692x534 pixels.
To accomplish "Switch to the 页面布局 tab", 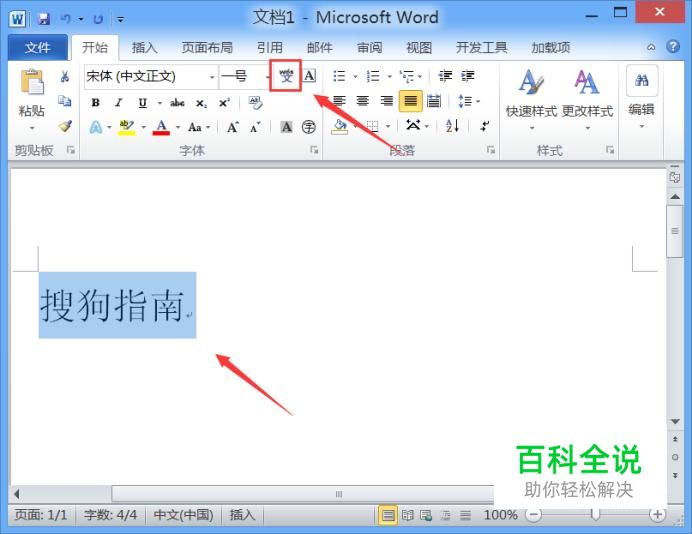I will pyautogui.click(x=207, y=47).
